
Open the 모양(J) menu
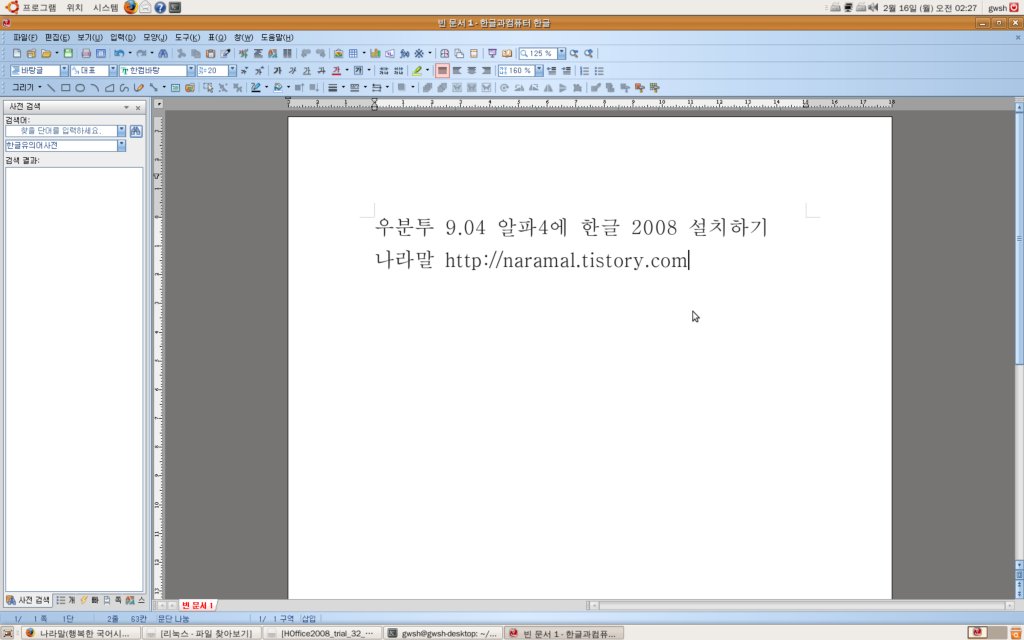tap(155, 38)
